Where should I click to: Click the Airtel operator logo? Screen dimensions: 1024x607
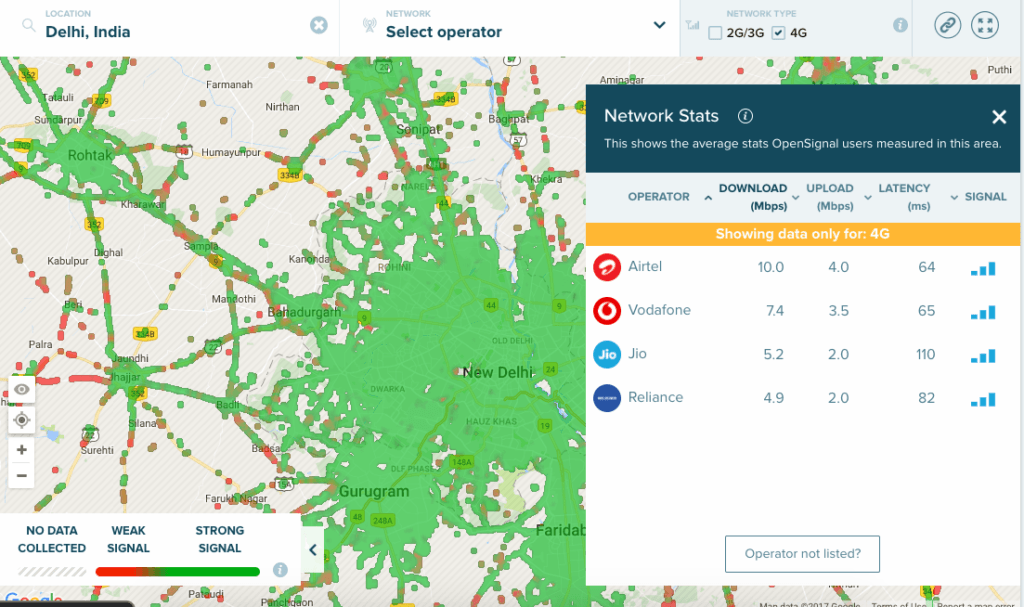pyautogui.click(x=607, y=267)
